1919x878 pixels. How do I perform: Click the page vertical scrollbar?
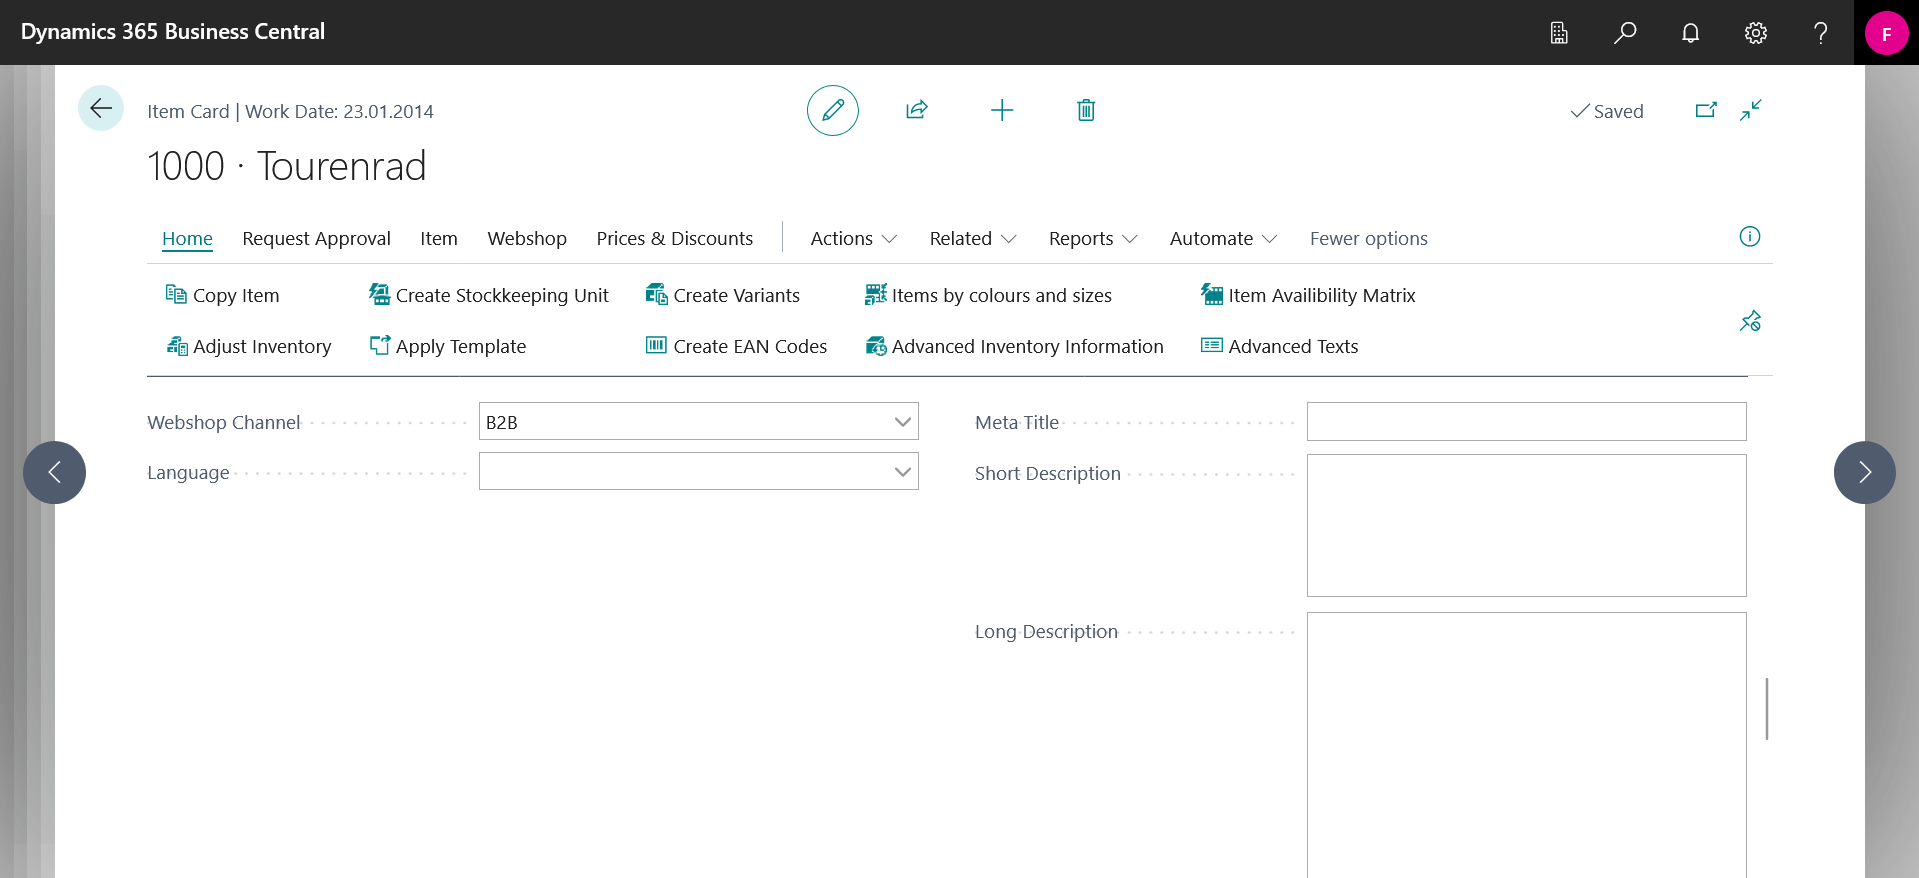pyautogui.click(x=1767, y=709)
